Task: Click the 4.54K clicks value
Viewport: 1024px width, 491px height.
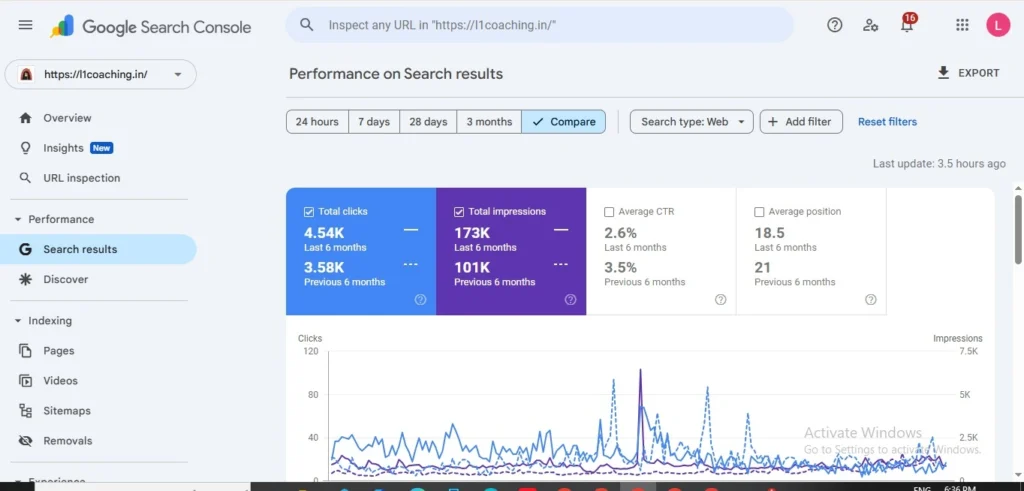Action: click(x=324, y=232)
